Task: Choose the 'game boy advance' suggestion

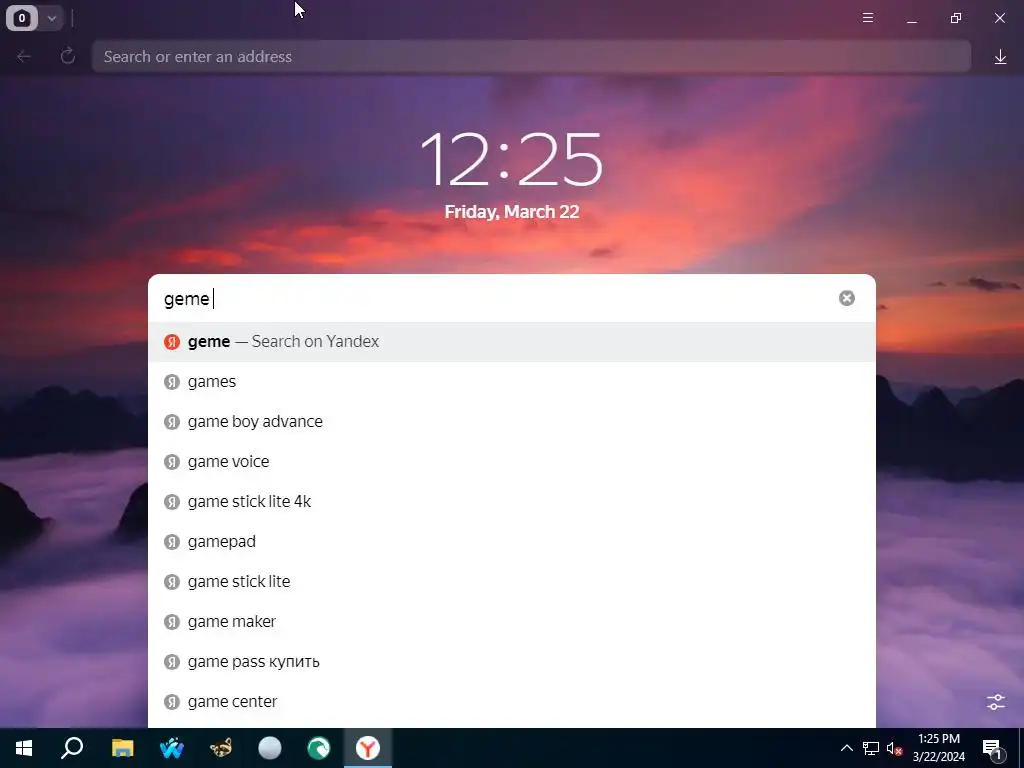Action: pos(511,421)
